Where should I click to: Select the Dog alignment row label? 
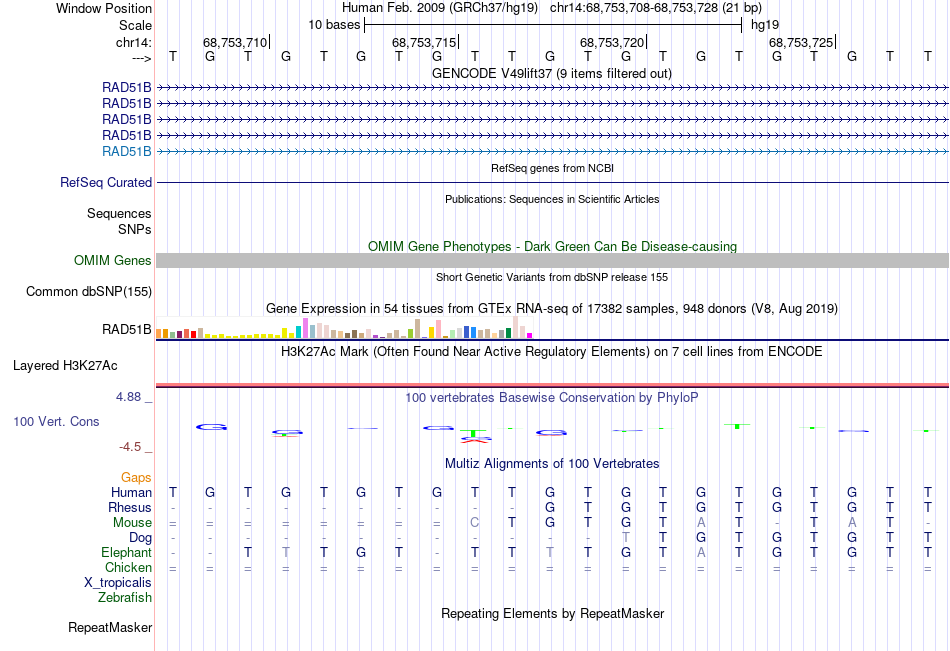[140, 538]
